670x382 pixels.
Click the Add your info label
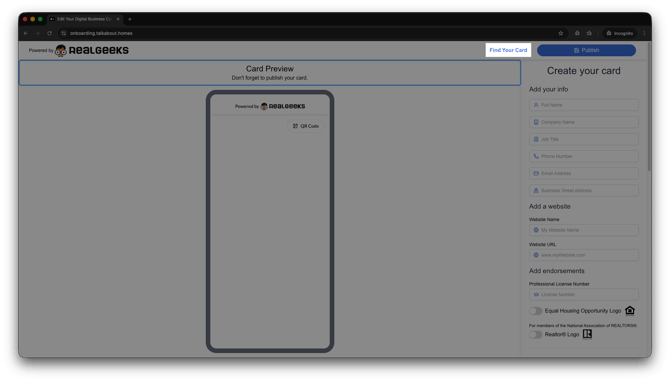coord(548,89)
